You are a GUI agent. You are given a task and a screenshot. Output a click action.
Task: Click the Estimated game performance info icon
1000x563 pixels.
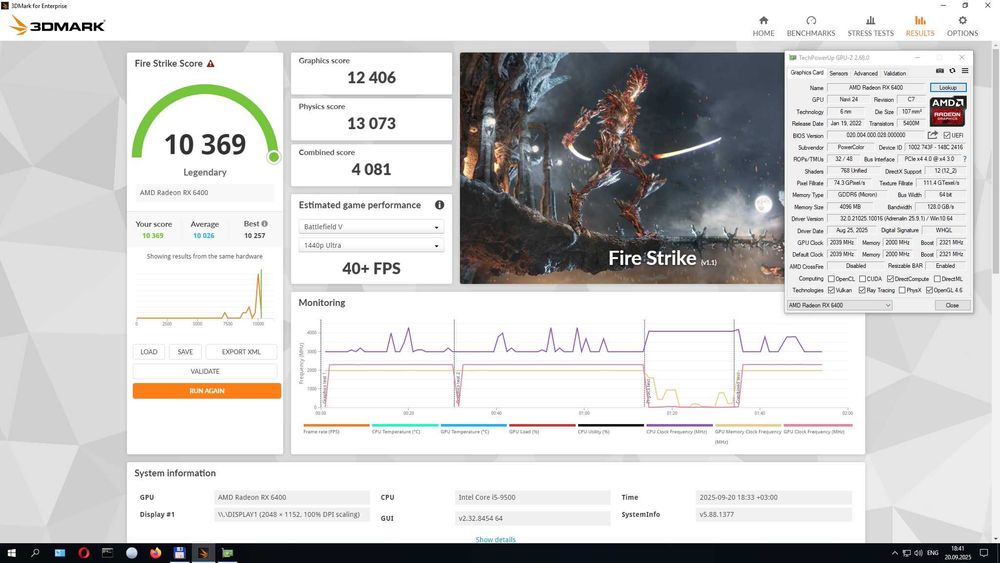[x=439, y=205]
